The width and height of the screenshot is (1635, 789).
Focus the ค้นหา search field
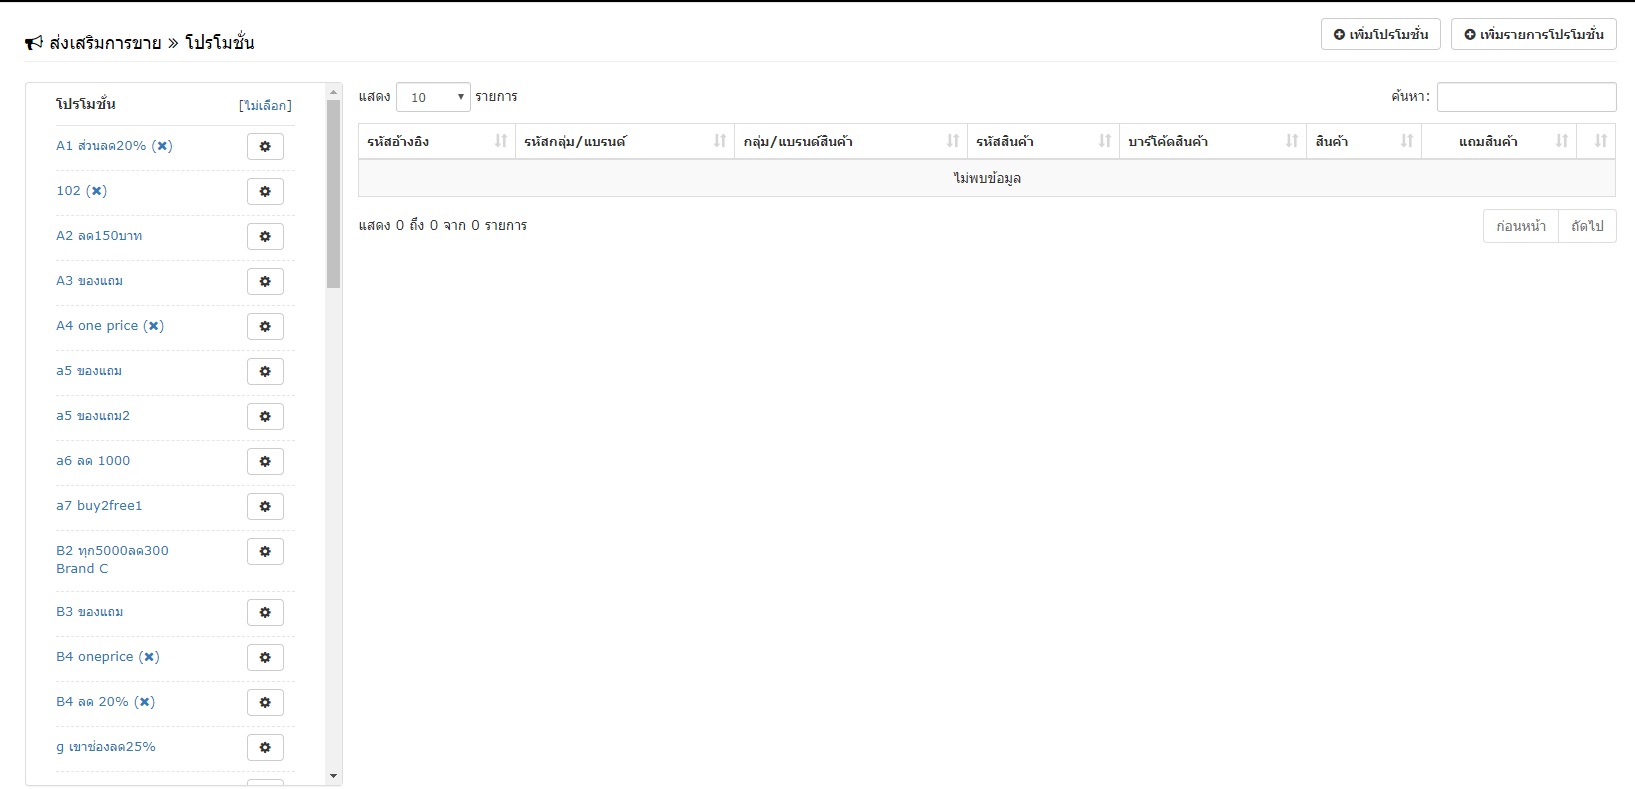pyautogui.click(x=1526, y=97)
